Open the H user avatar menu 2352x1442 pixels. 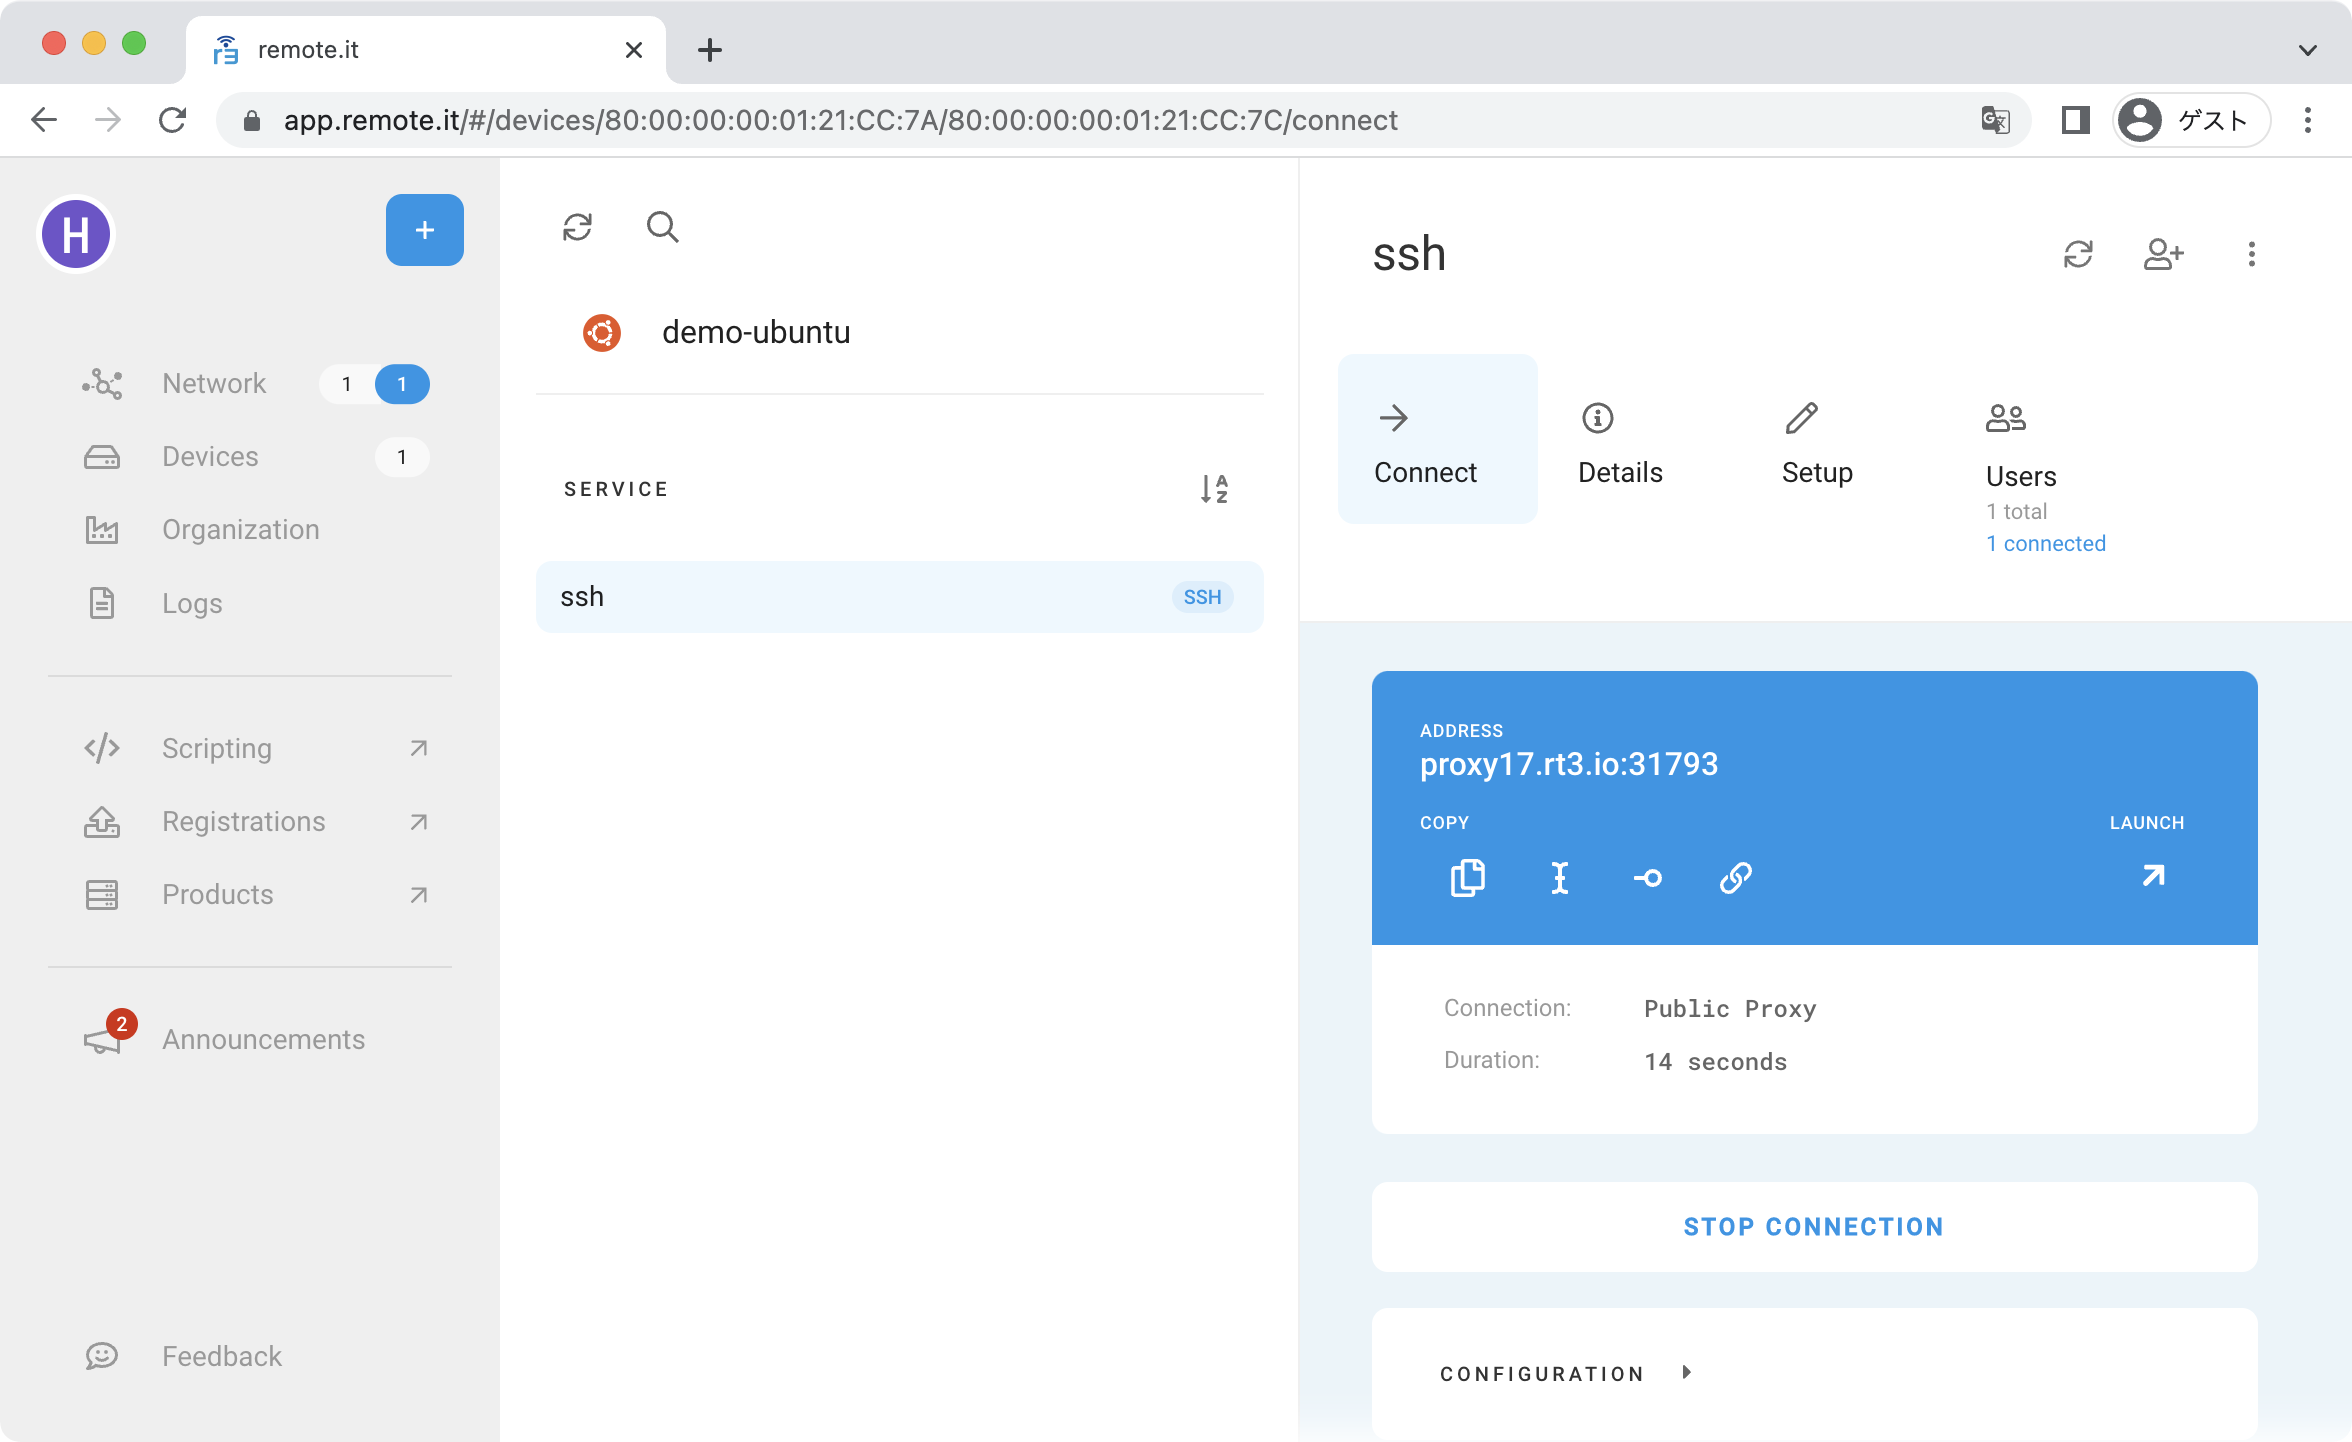76,235
